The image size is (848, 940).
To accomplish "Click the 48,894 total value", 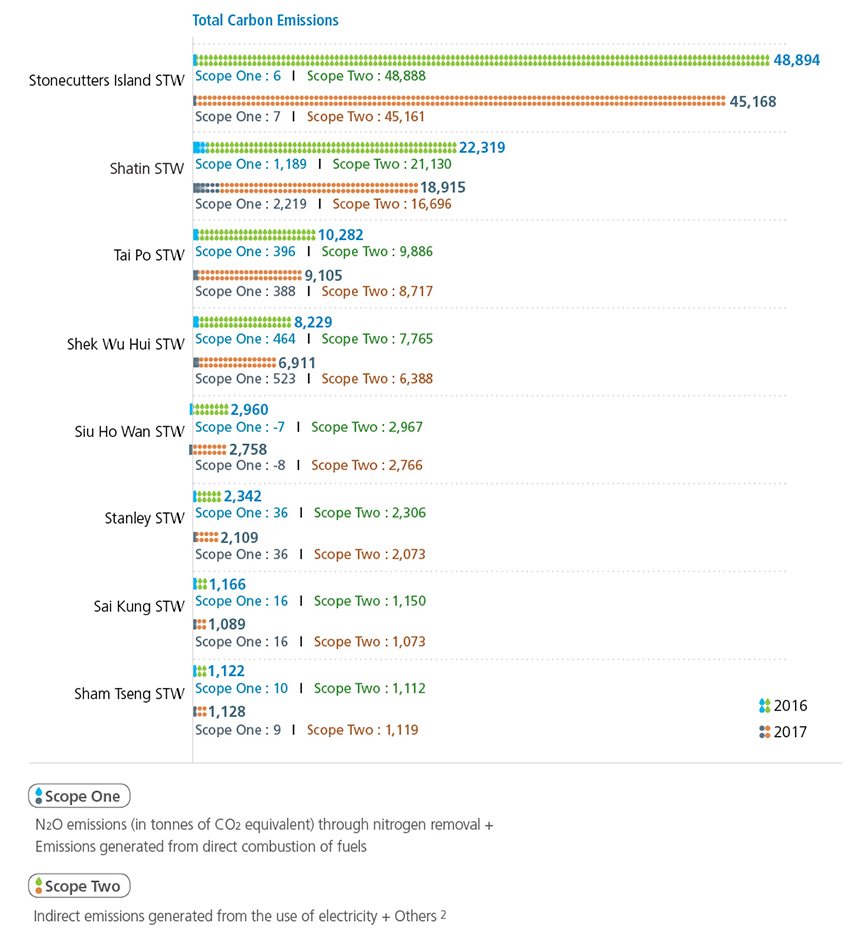I will (796, 60).
